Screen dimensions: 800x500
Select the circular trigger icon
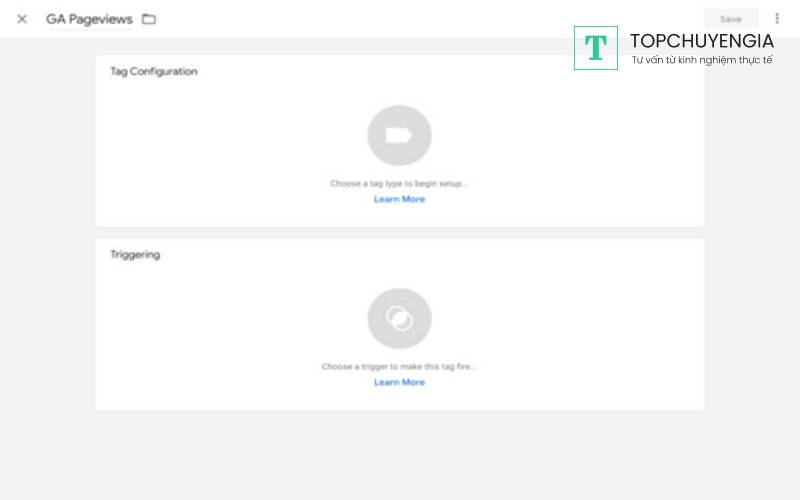pos(399,318)
